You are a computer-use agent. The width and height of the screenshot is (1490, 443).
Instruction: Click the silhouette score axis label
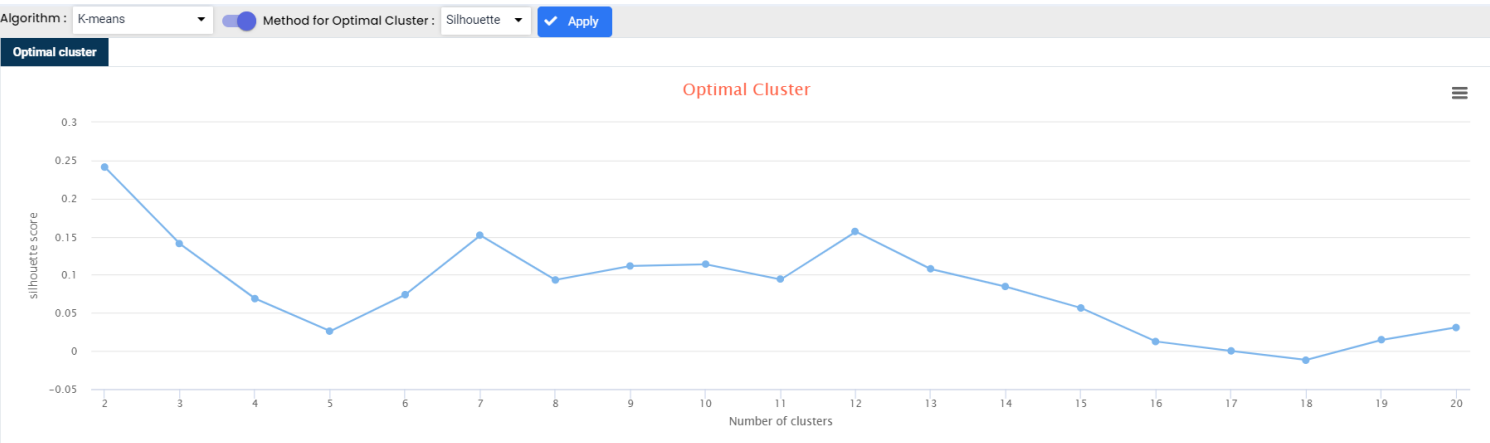tap(33, 256)
